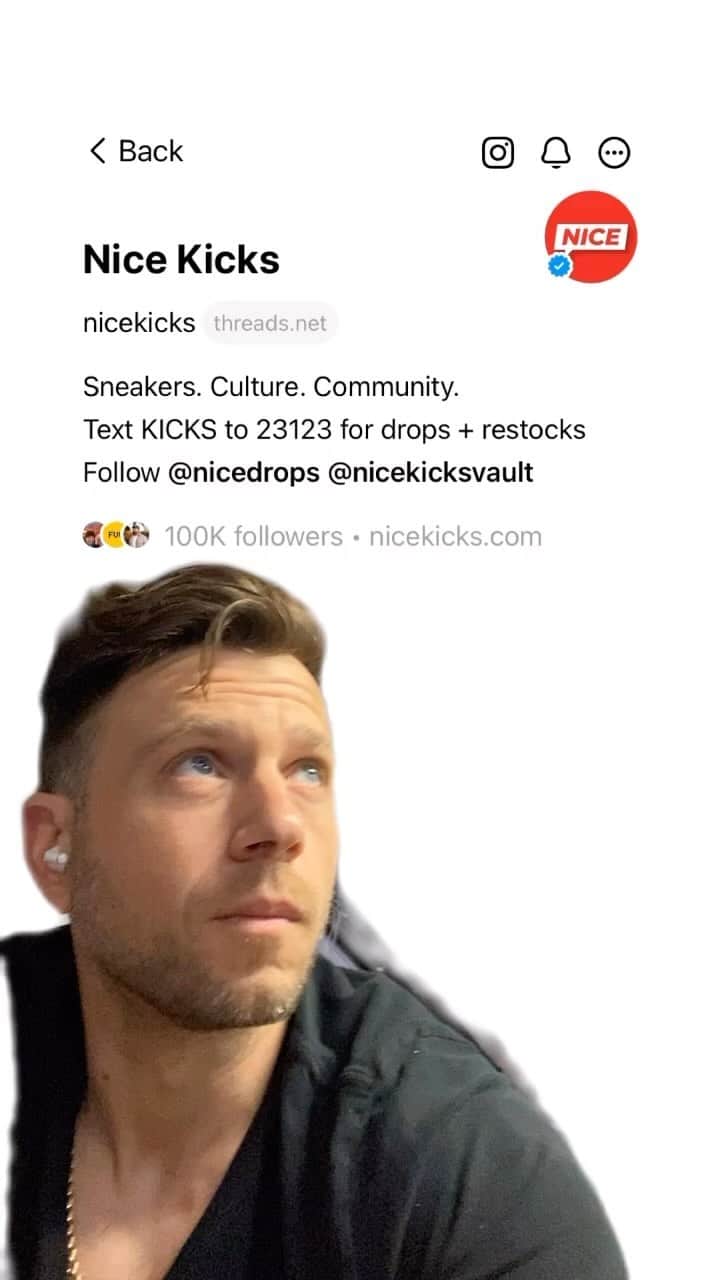The width and height of the screenshot is (720, 1280).
Task: Tap the back chevron arrow
Action: coord(97,151)
